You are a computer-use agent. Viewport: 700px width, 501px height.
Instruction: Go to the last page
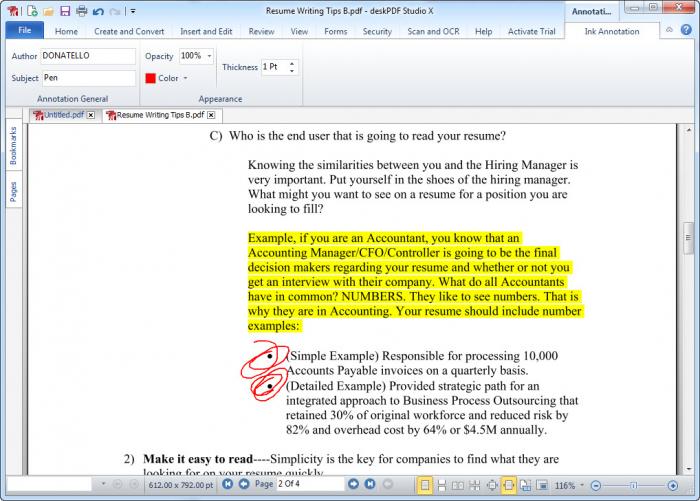(x=371, y=485)
